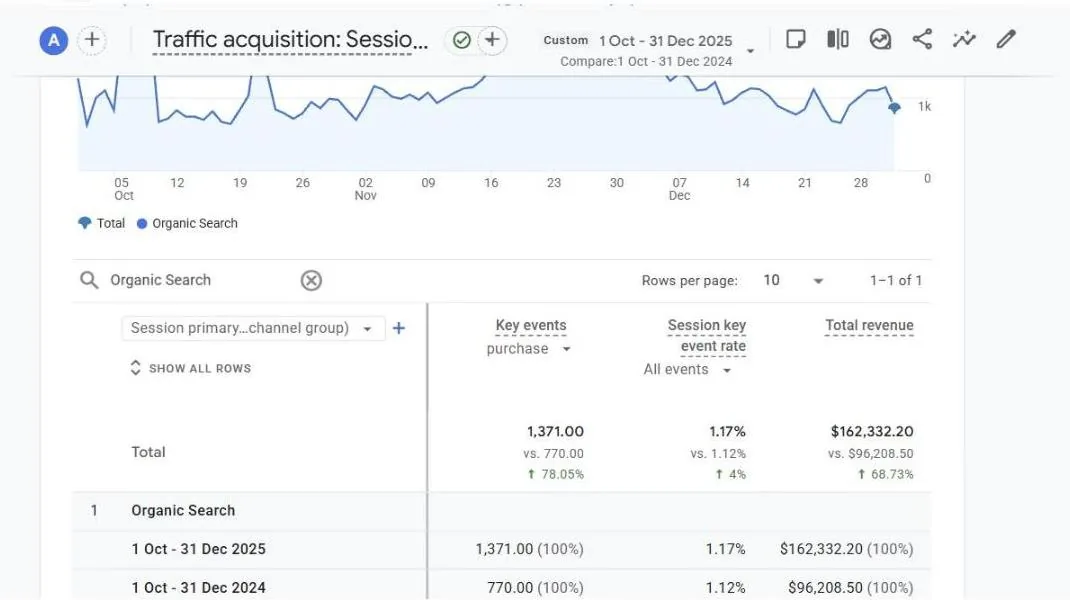
Task: Add filter using the plus next to the checkmark
Action: (x=492, y=40)
